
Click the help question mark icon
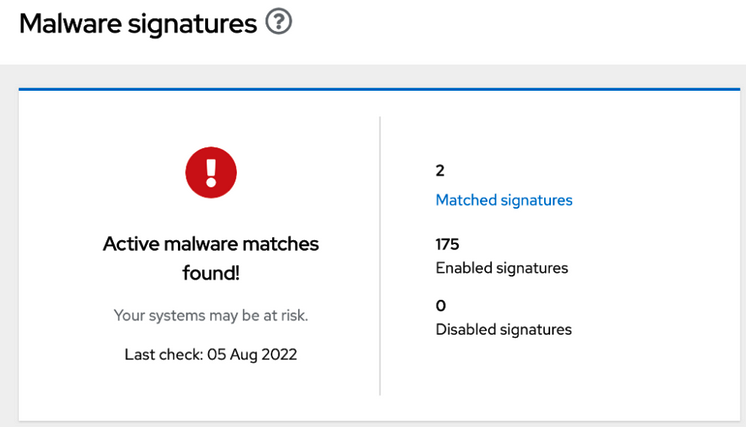279,23
